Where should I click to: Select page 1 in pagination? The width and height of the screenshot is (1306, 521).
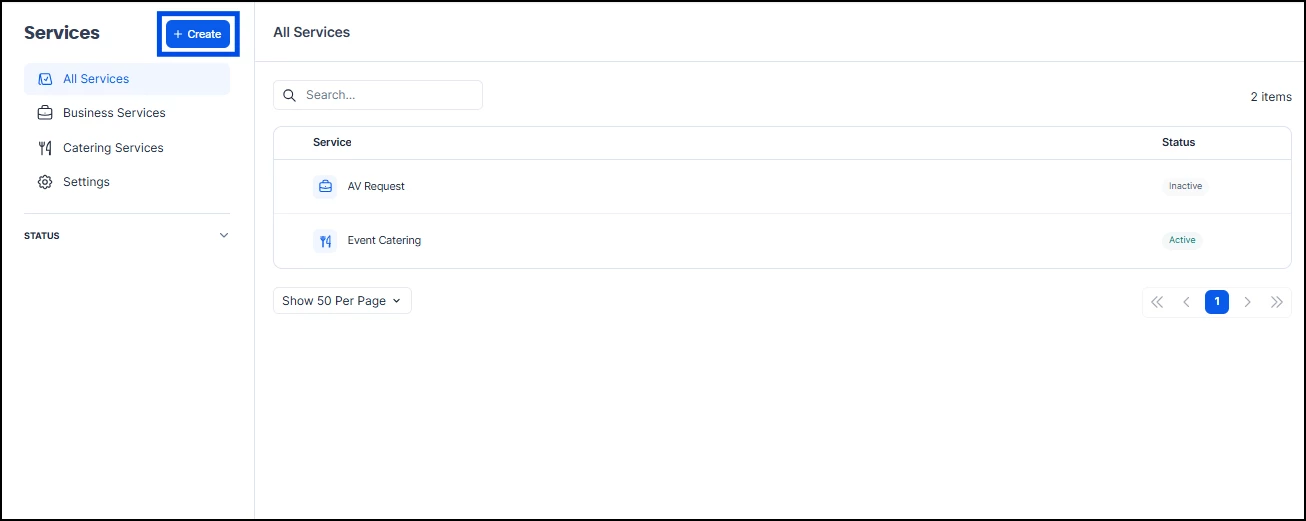point(1217,302)
